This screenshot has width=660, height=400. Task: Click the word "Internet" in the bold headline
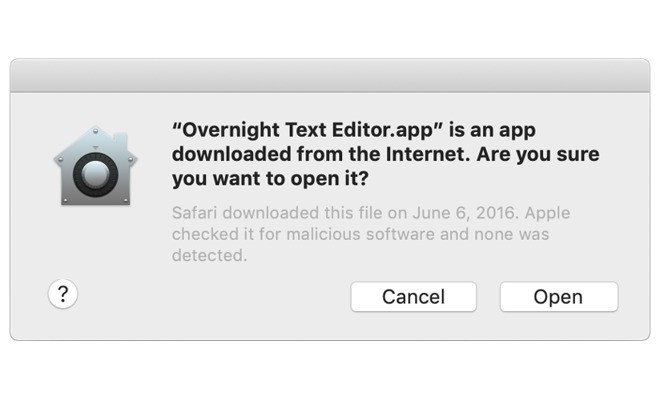point(427,154)
